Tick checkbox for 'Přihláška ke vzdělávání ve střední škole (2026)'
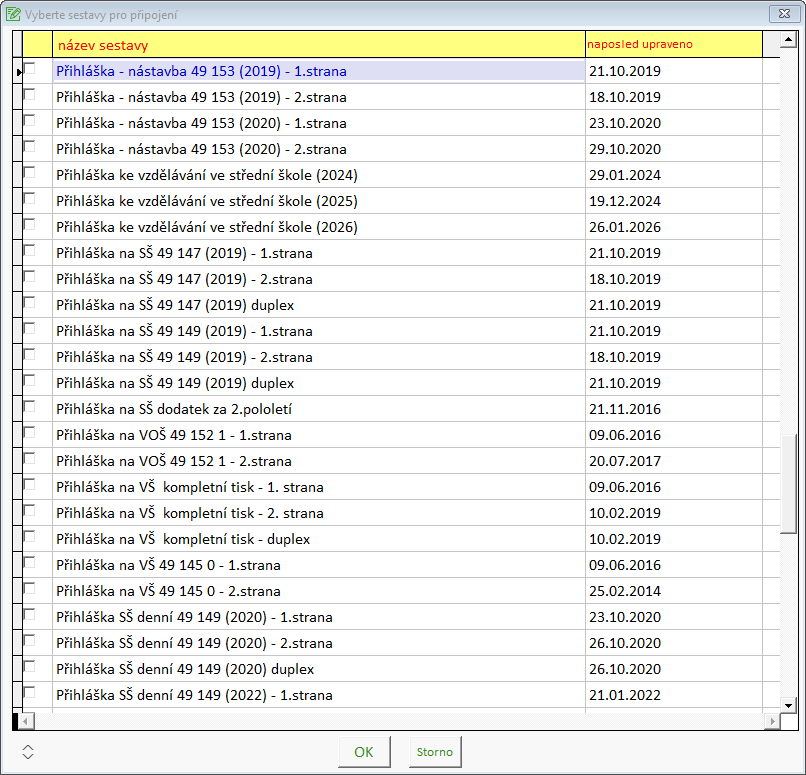Viewport: 806px width, 775px height. tap(30, 225)
